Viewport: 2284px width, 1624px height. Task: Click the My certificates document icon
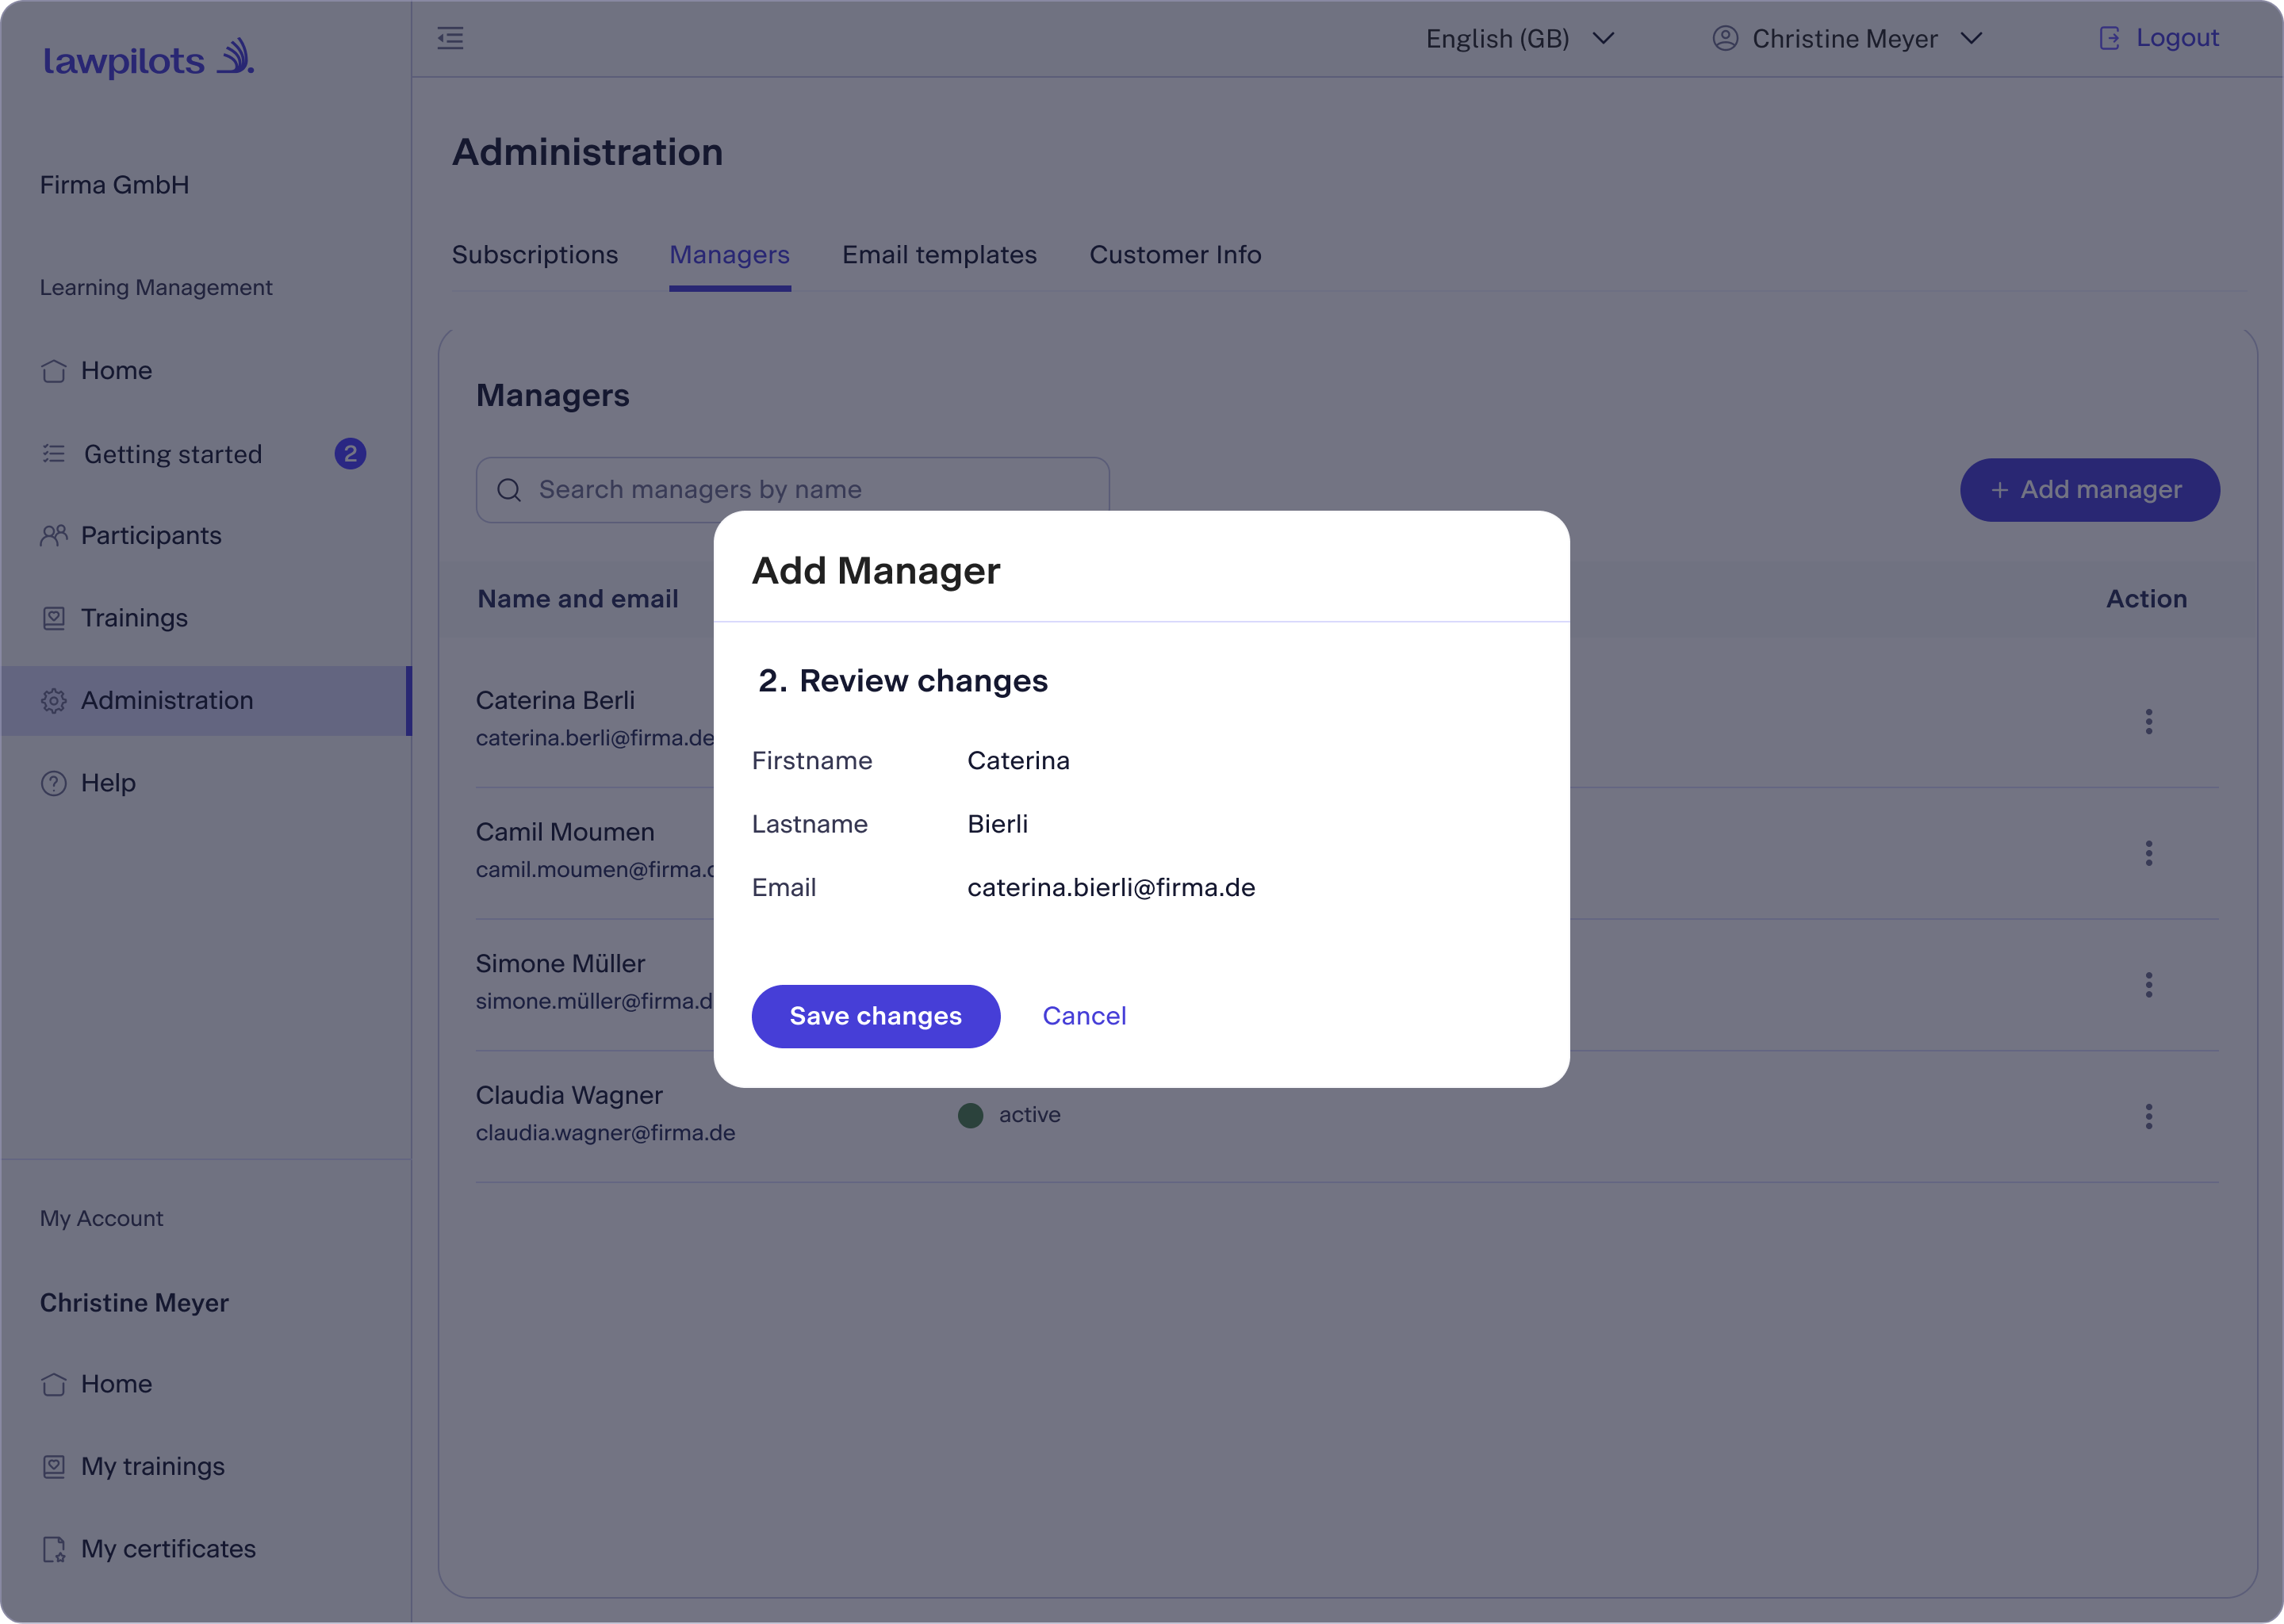point(54,1549)
